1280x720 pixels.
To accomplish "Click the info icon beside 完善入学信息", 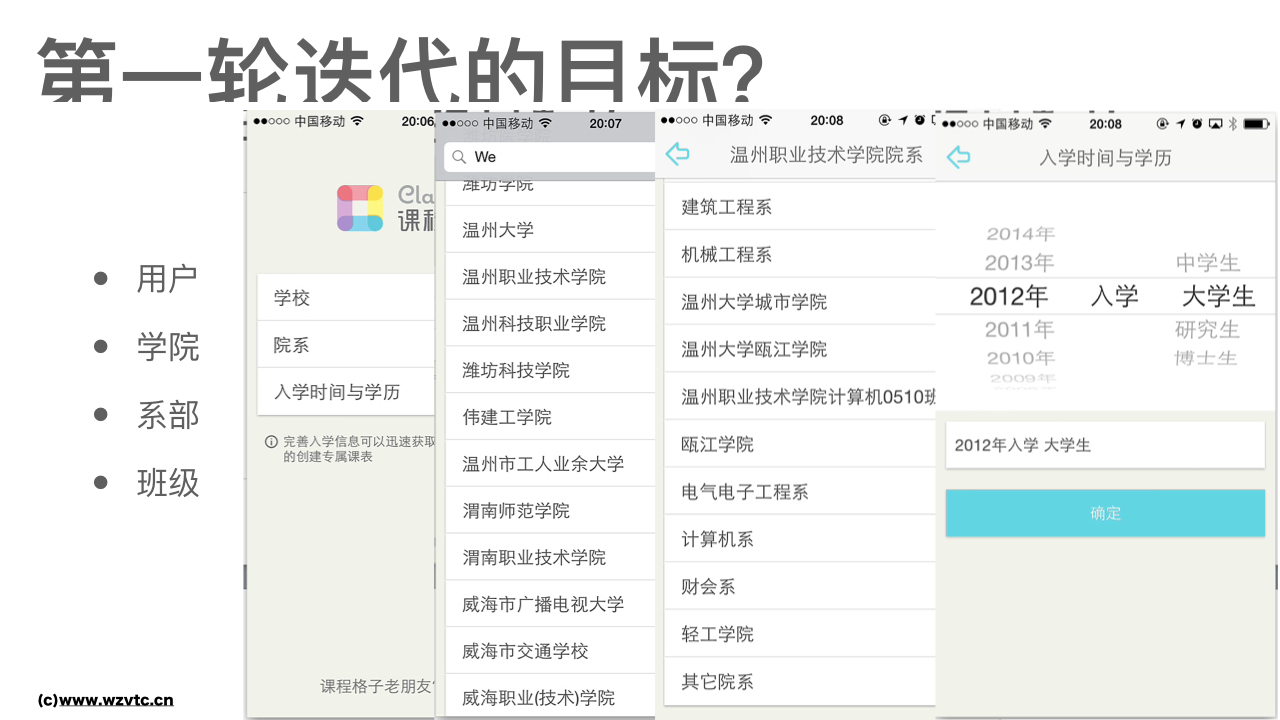I will click(271, 442).
